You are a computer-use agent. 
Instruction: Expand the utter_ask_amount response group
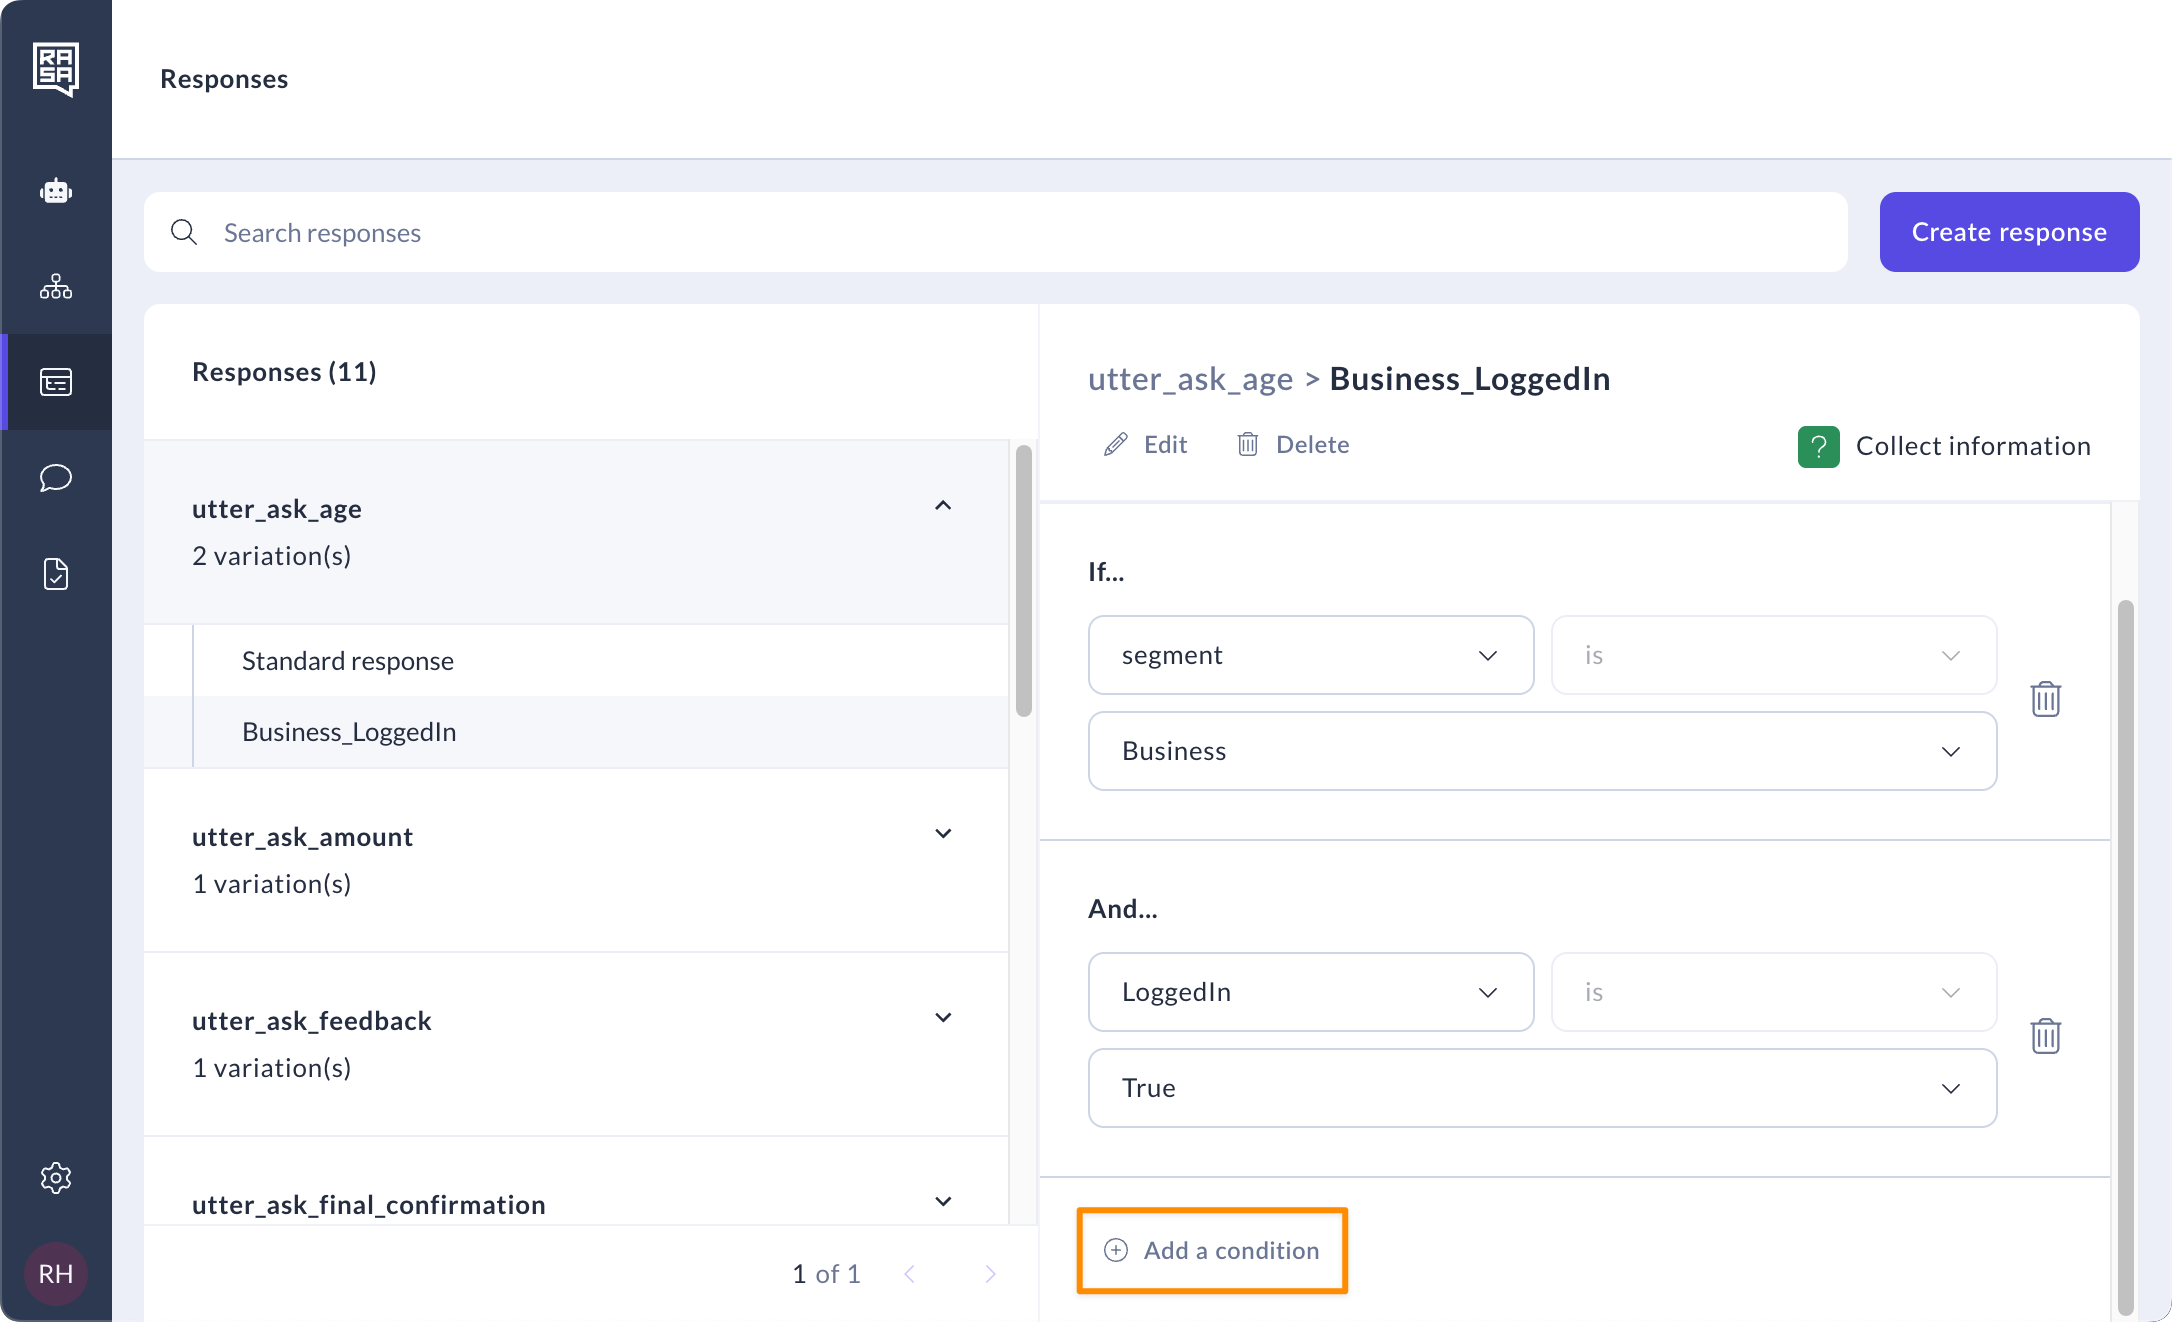943,834
